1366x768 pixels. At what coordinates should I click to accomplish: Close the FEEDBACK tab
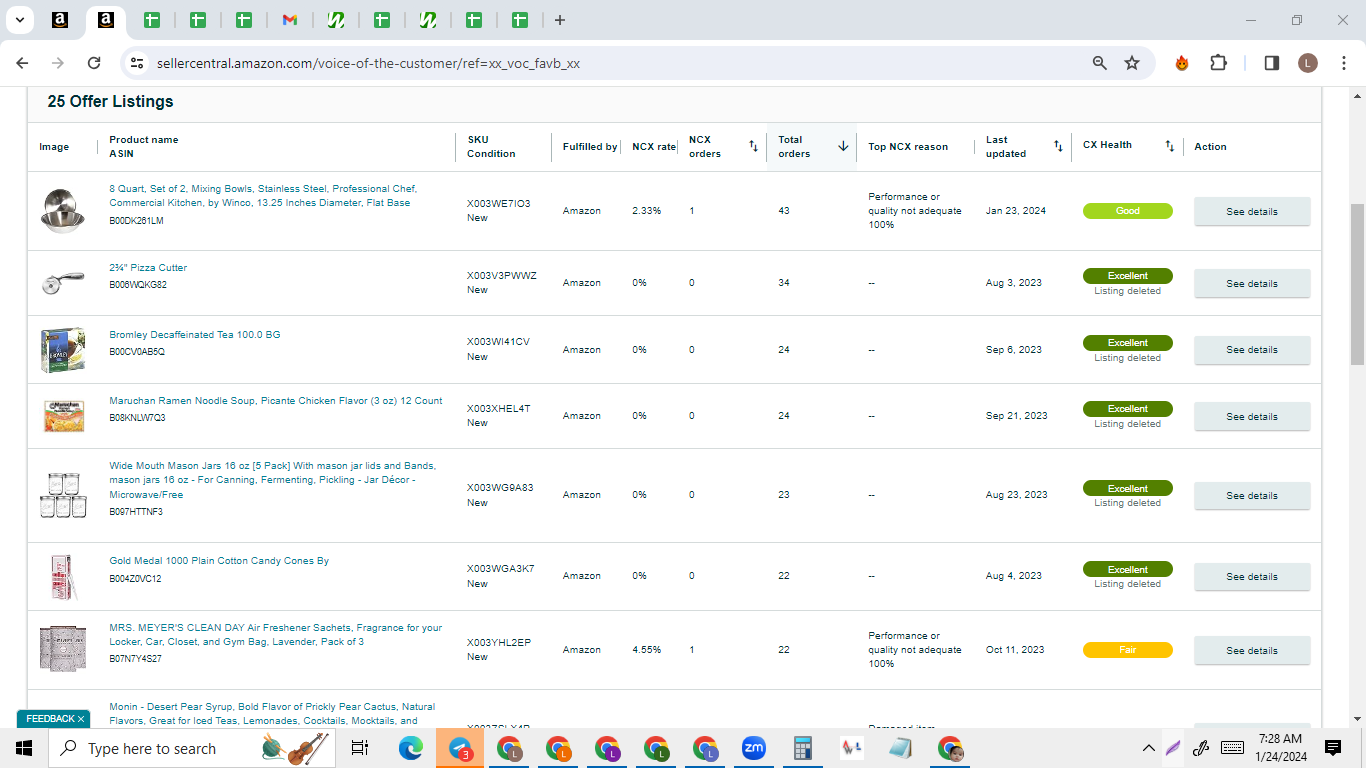pyautogui.click(x=81, y=719)
